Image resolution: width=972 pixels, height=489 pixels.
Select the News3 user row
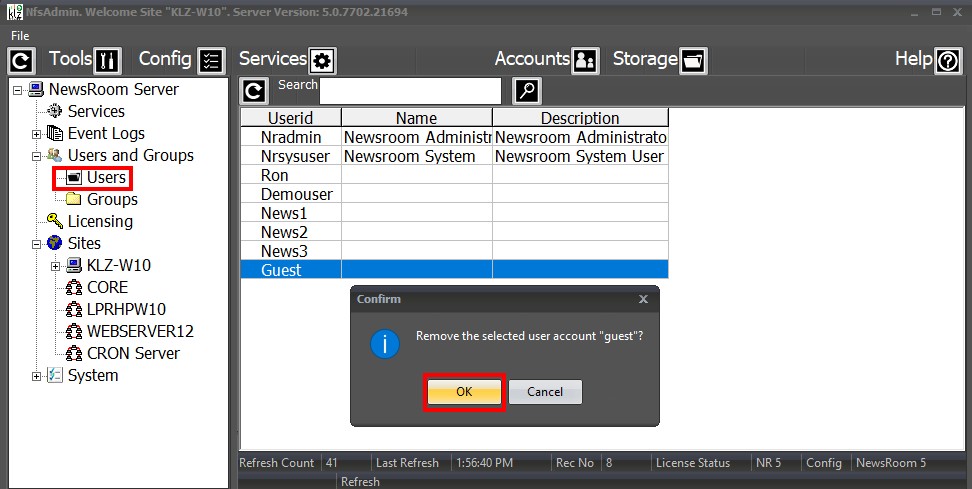point(454,251)
